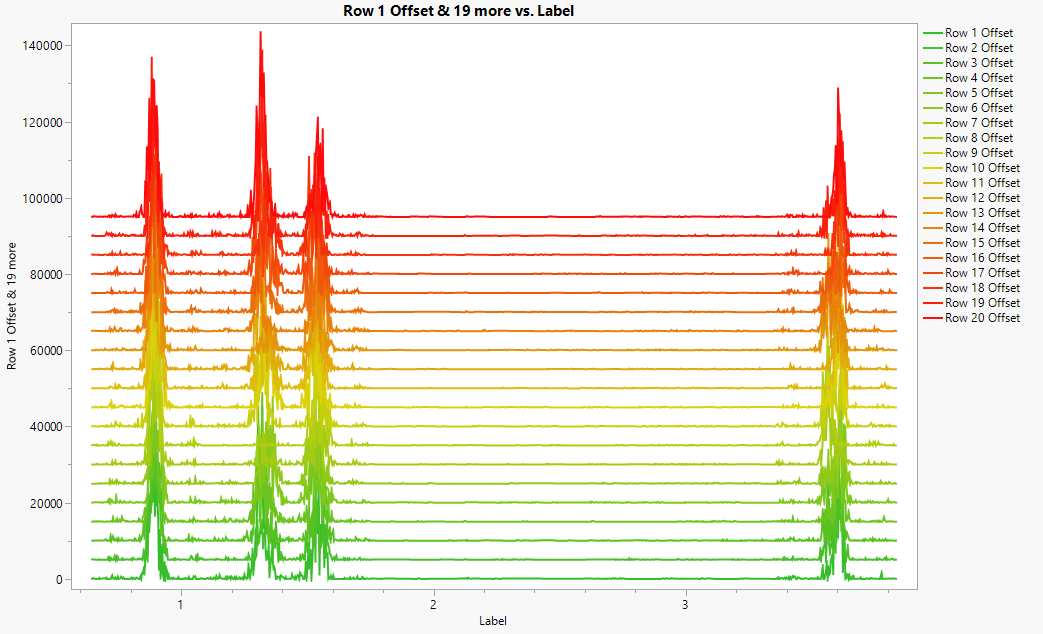Click the x-axis tick label 3
This screenshot has height=634, width=1043.
point(685,605)
